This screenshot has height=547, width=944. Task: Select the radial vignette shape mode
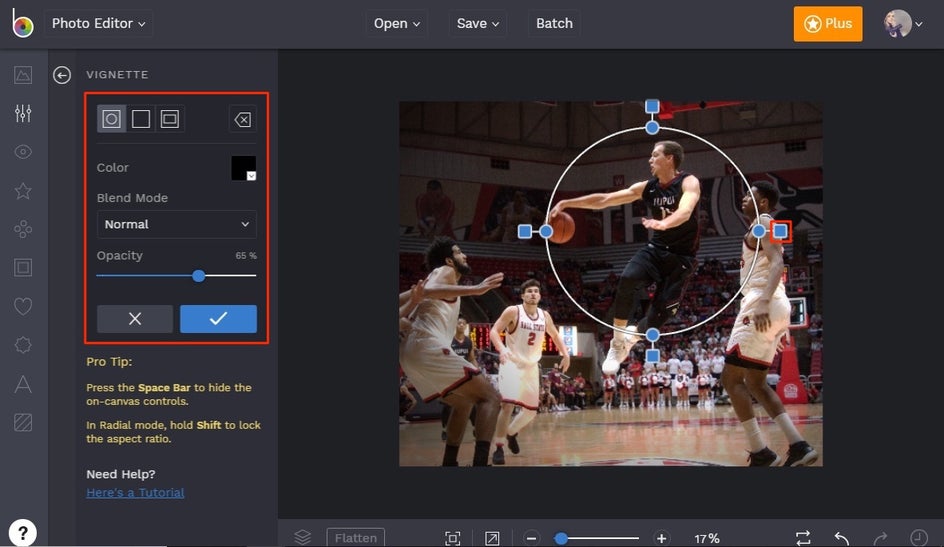click(111, 119)
